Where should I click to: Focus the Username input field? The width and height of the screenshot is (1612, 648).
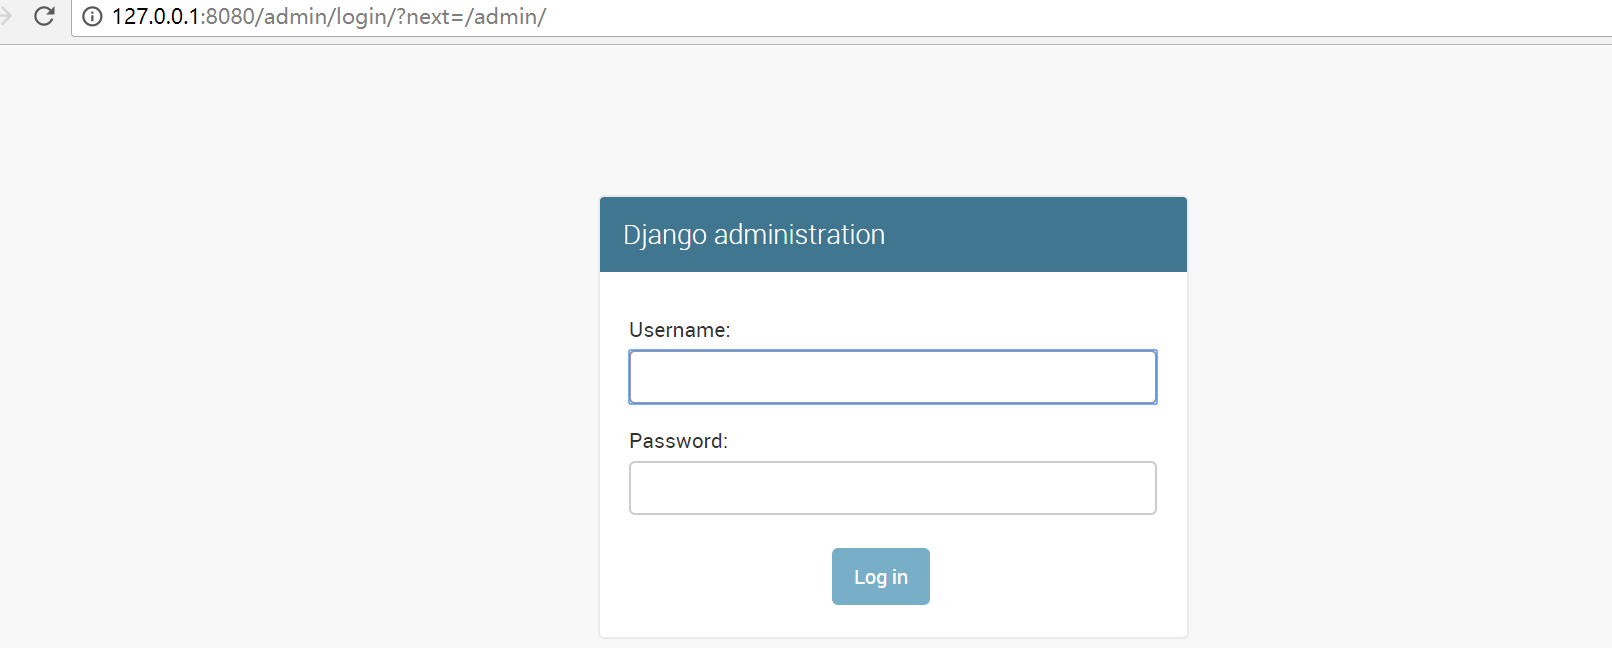893,377
